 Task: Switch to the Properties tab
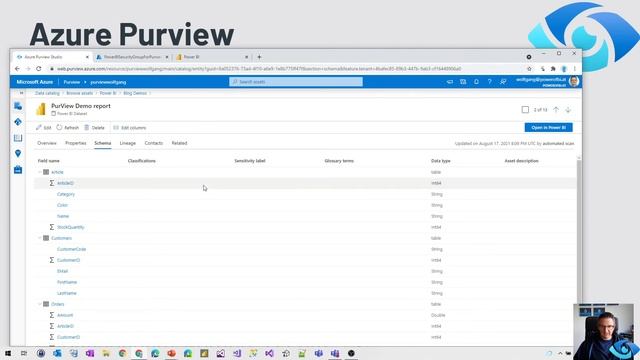(76, 143)
